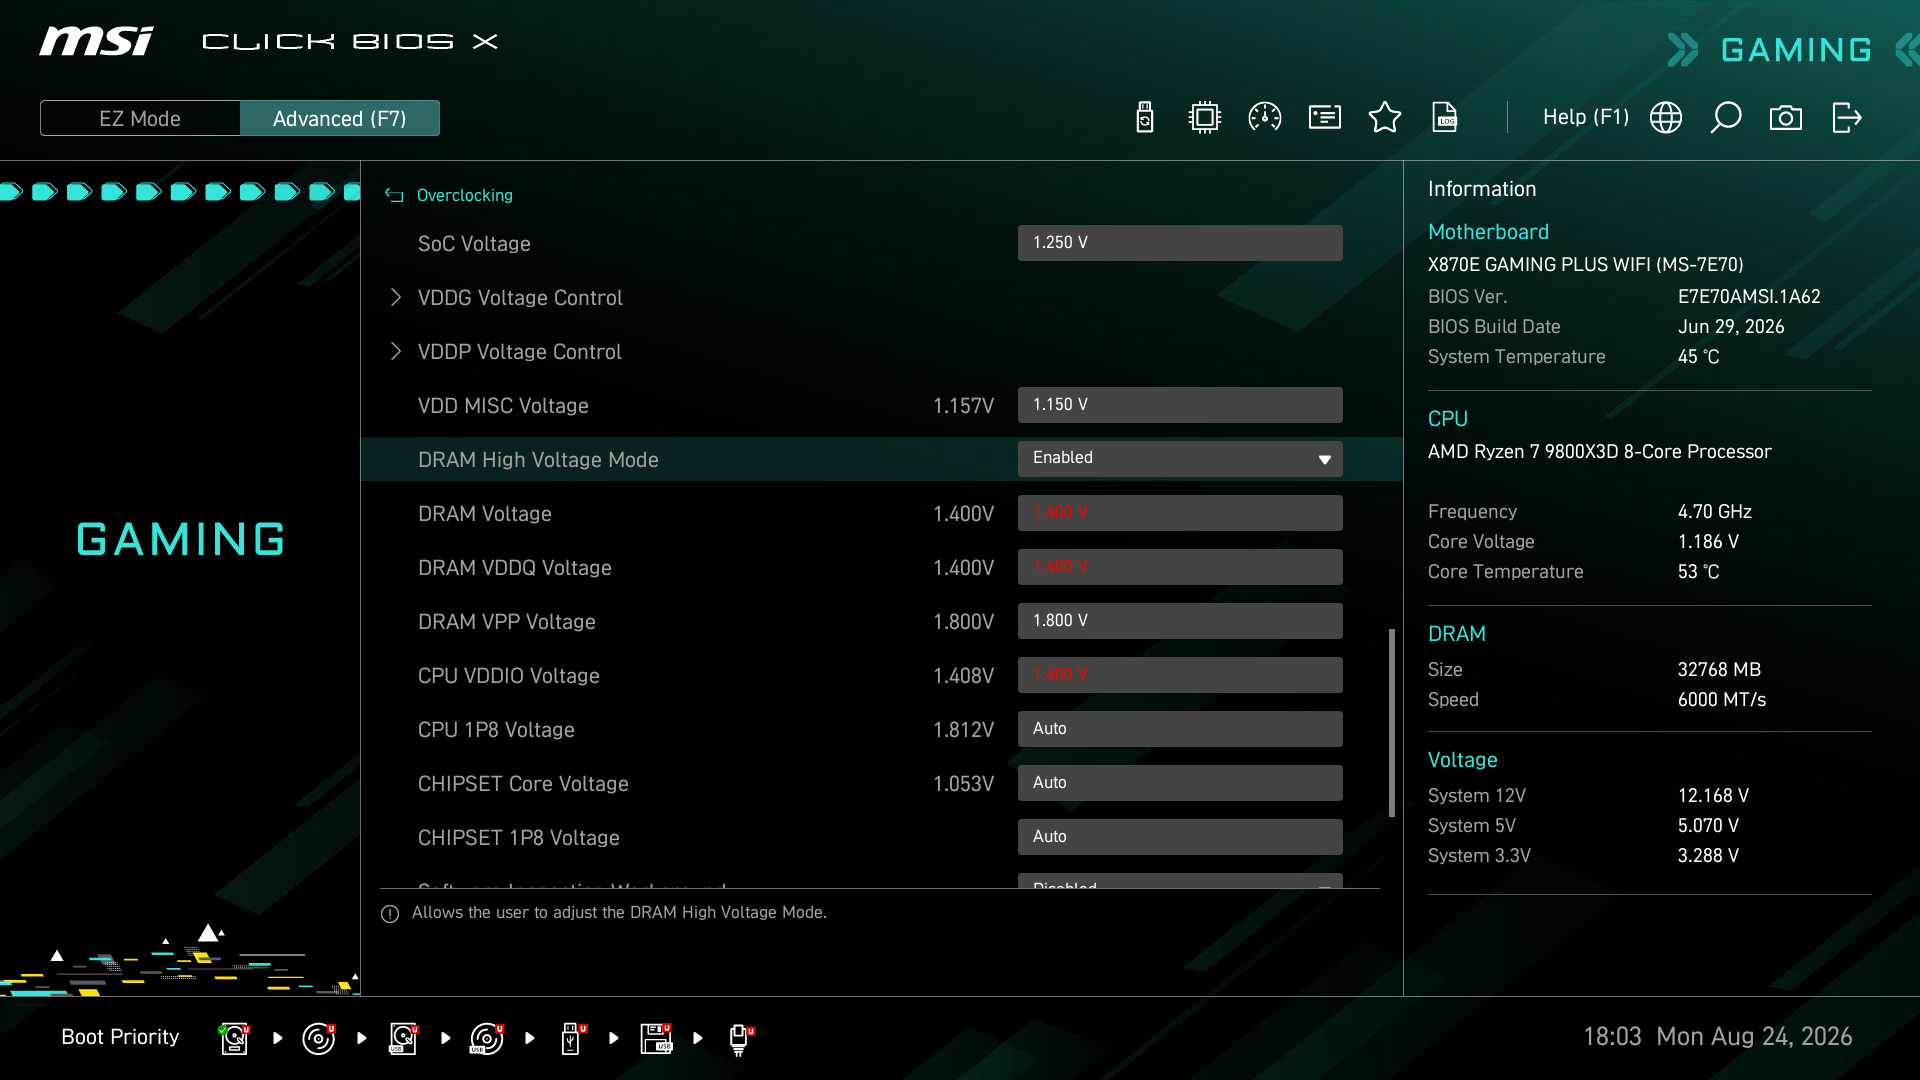Open the DRAM High Voltage Mode dropdown

point(1180,459)
